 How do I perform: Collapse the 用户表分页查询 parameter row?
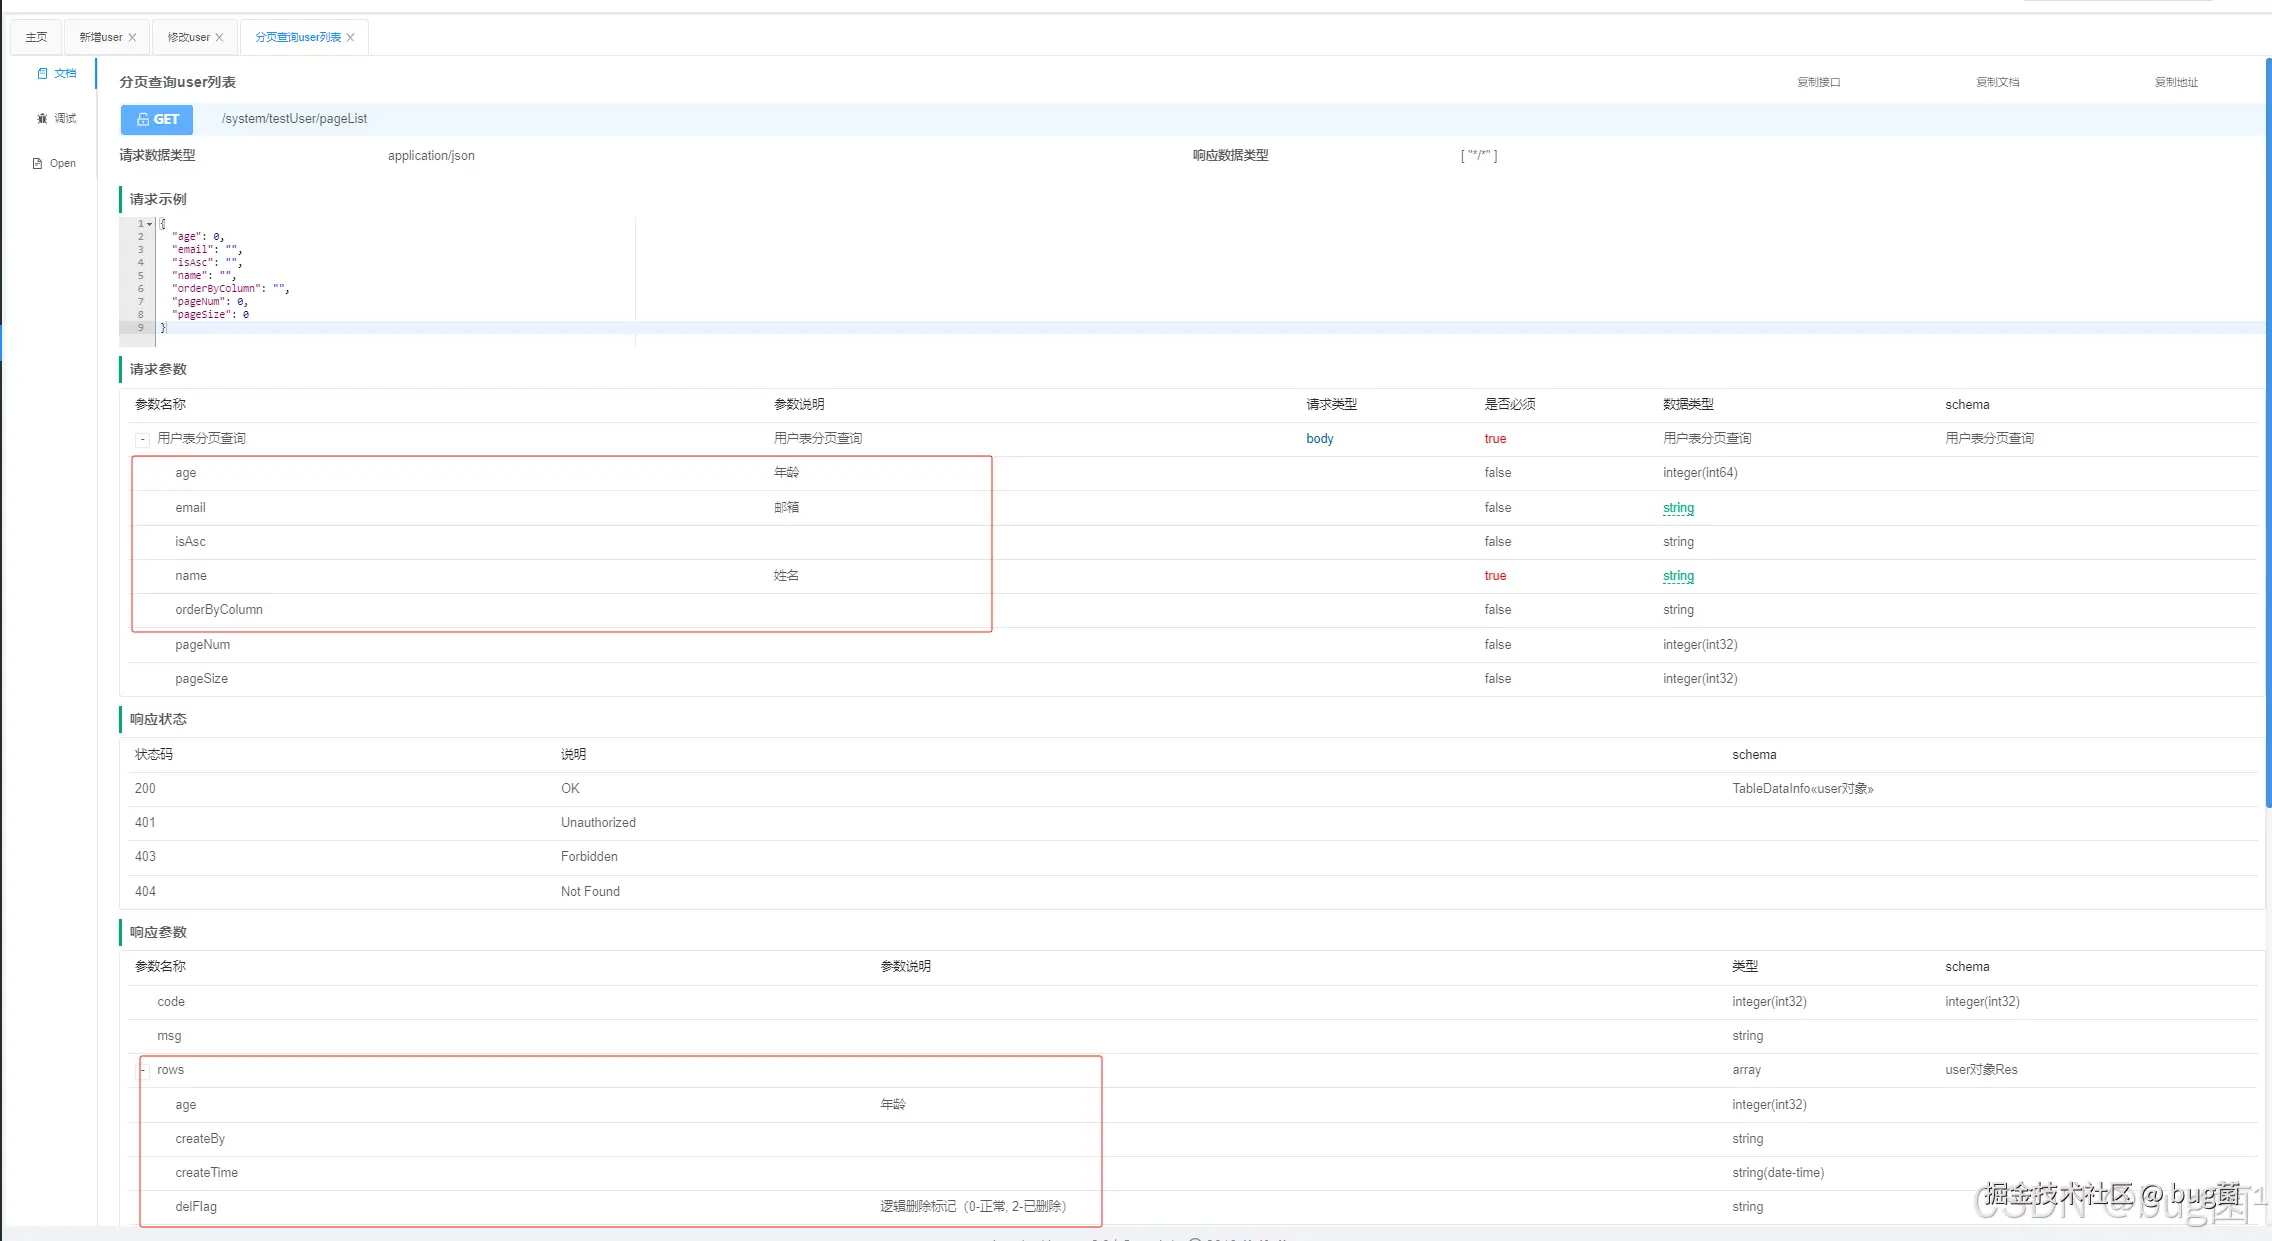point(142,439)
